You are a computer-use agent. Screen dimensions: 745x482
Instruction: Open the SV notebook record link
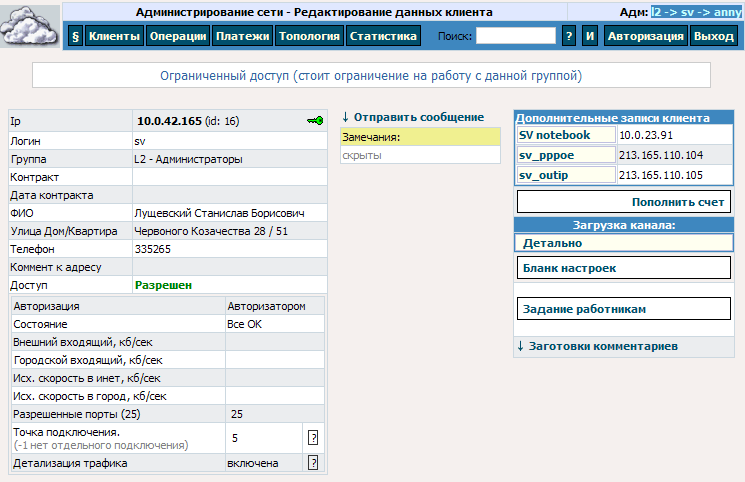tap(554, 135)
